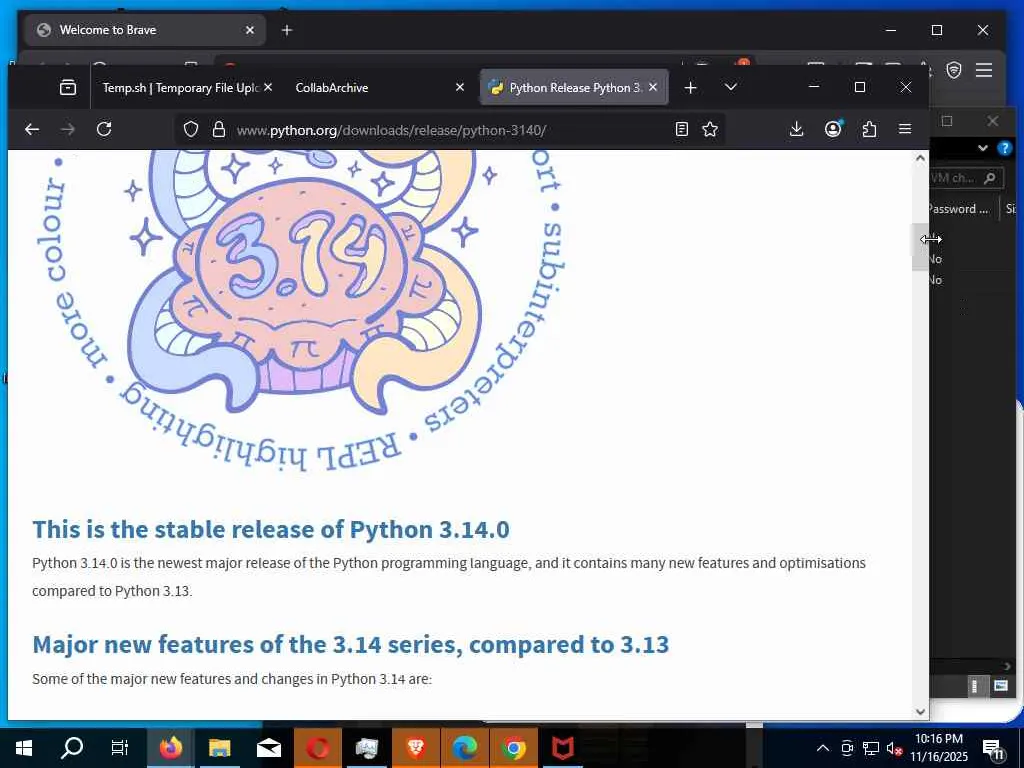Click 'This is the stable release' heading
1024x768 pixels.
[x=271, y=529]
